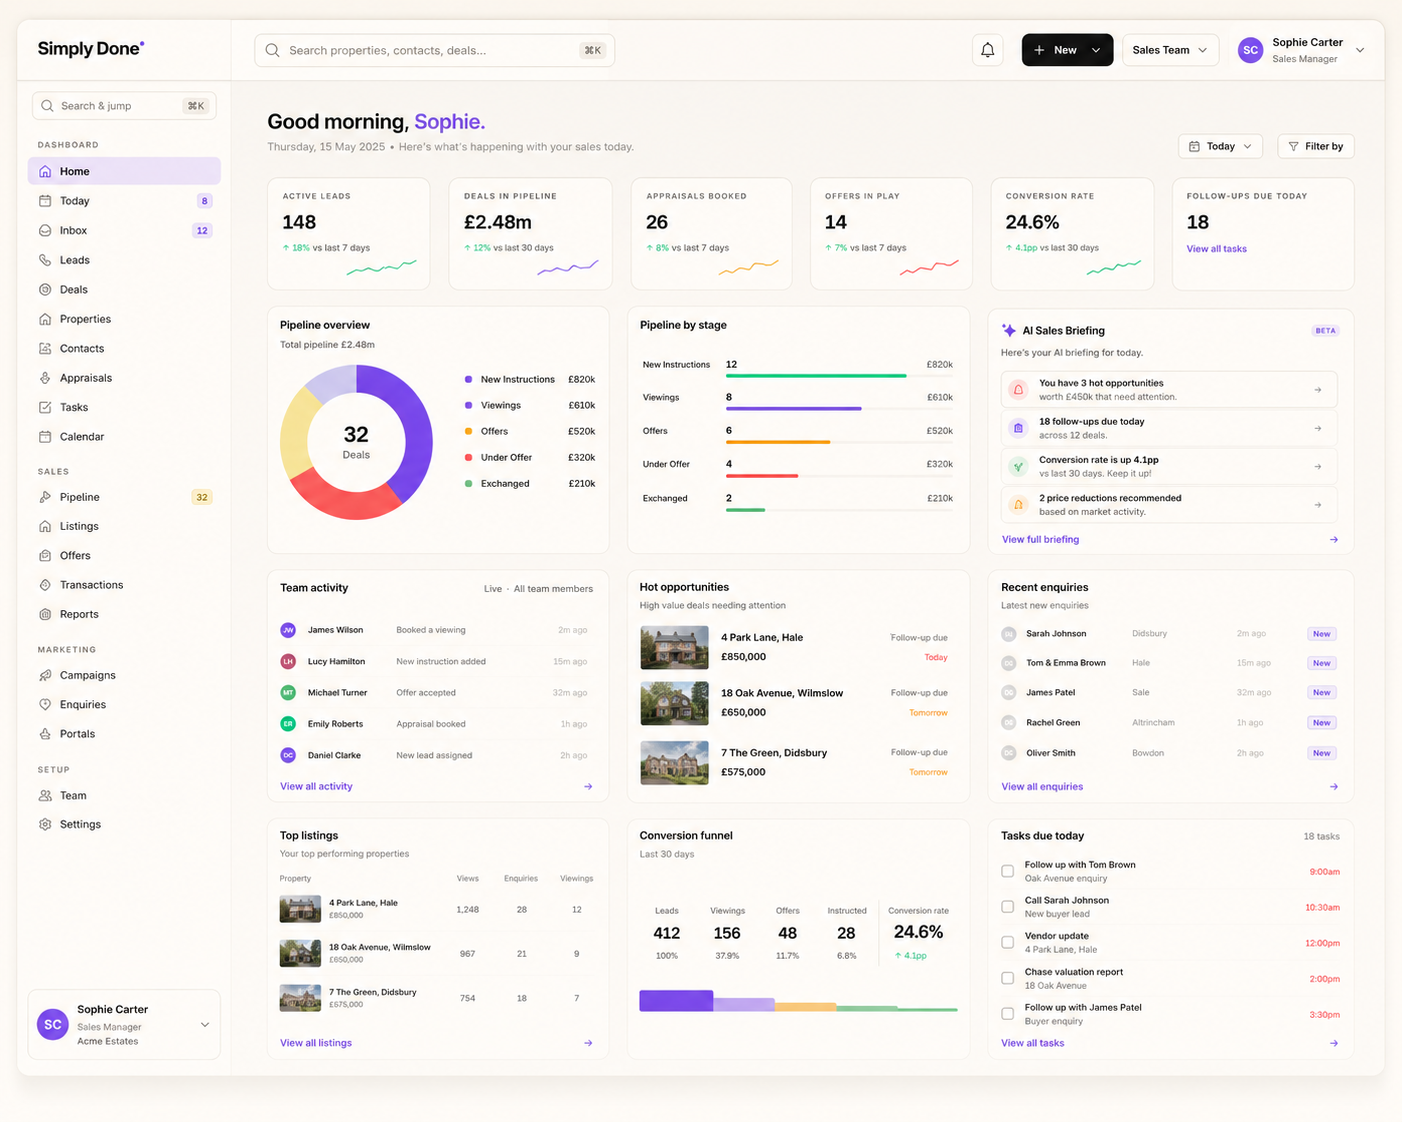Screen dimensions: 1402x1122
Task: Click the Tasks checkmark icon in sidebar
Action: (45, 408)
